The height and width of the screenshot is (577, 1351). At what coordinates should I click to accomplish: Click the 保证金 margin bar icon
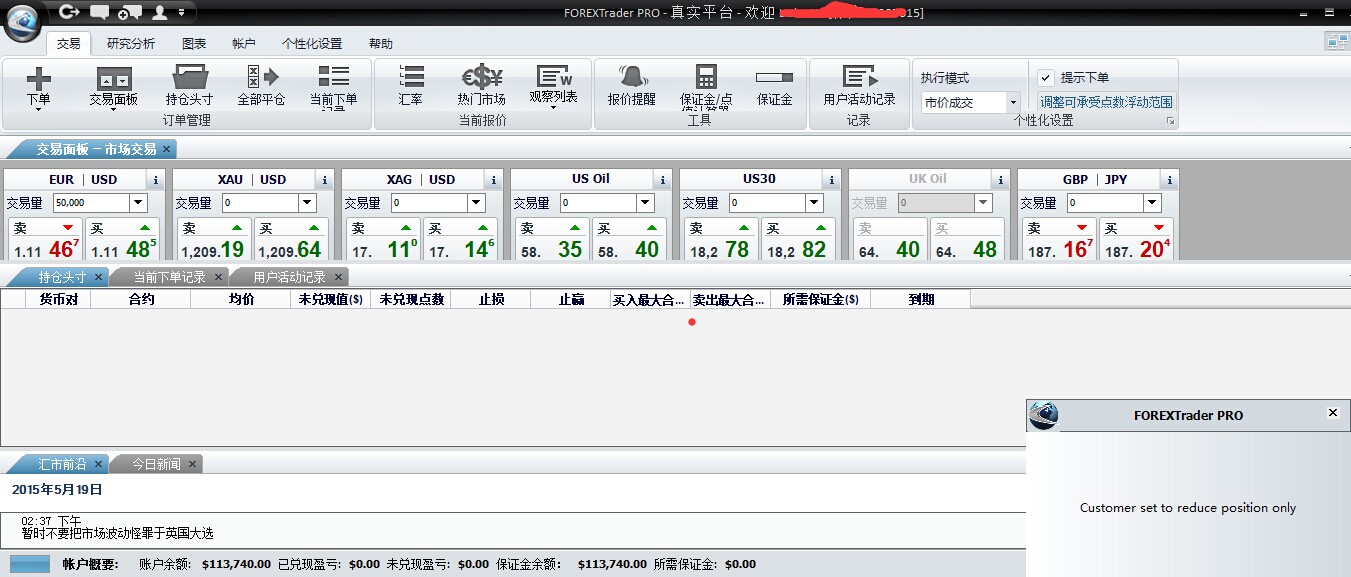tap(774, 87)
